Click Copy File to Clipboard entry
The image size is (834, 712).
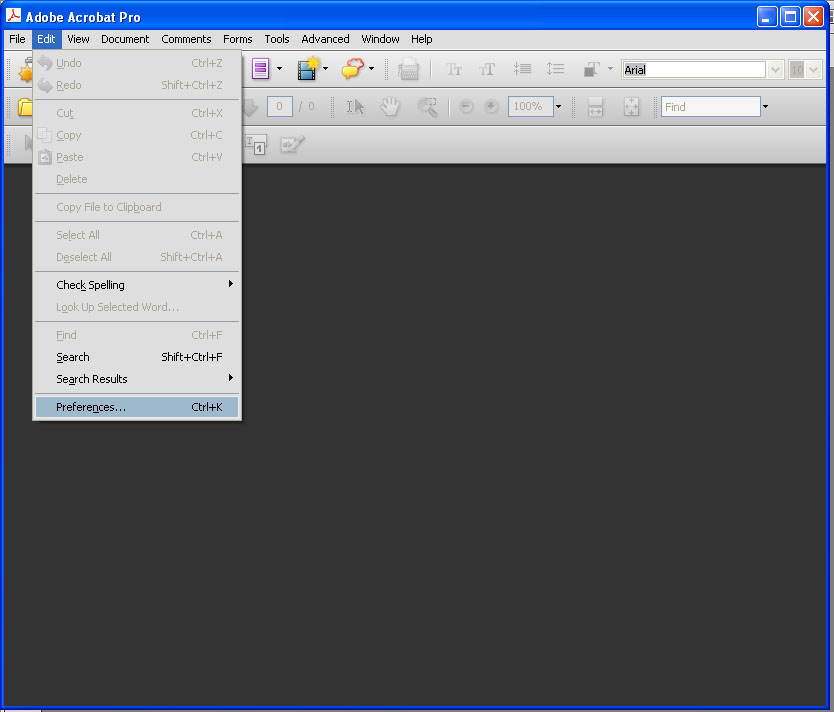tap(137, 207)
